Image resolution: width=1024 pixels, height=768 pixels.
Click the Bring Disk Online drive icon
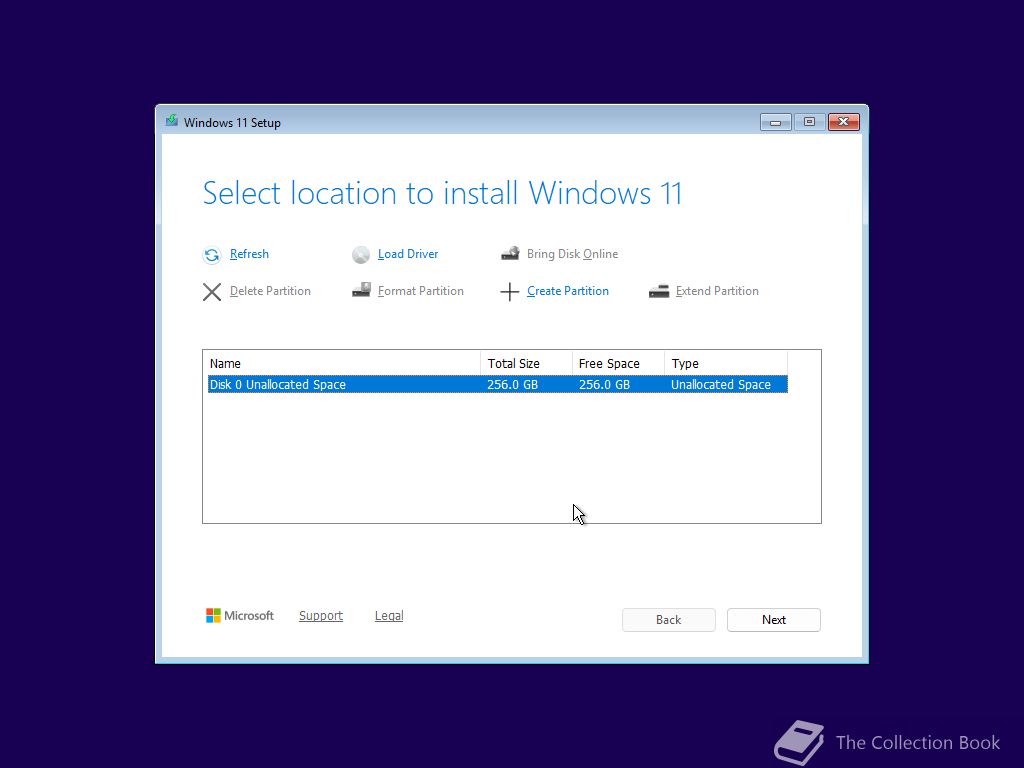pyautogui.click(x=510, y=253)
